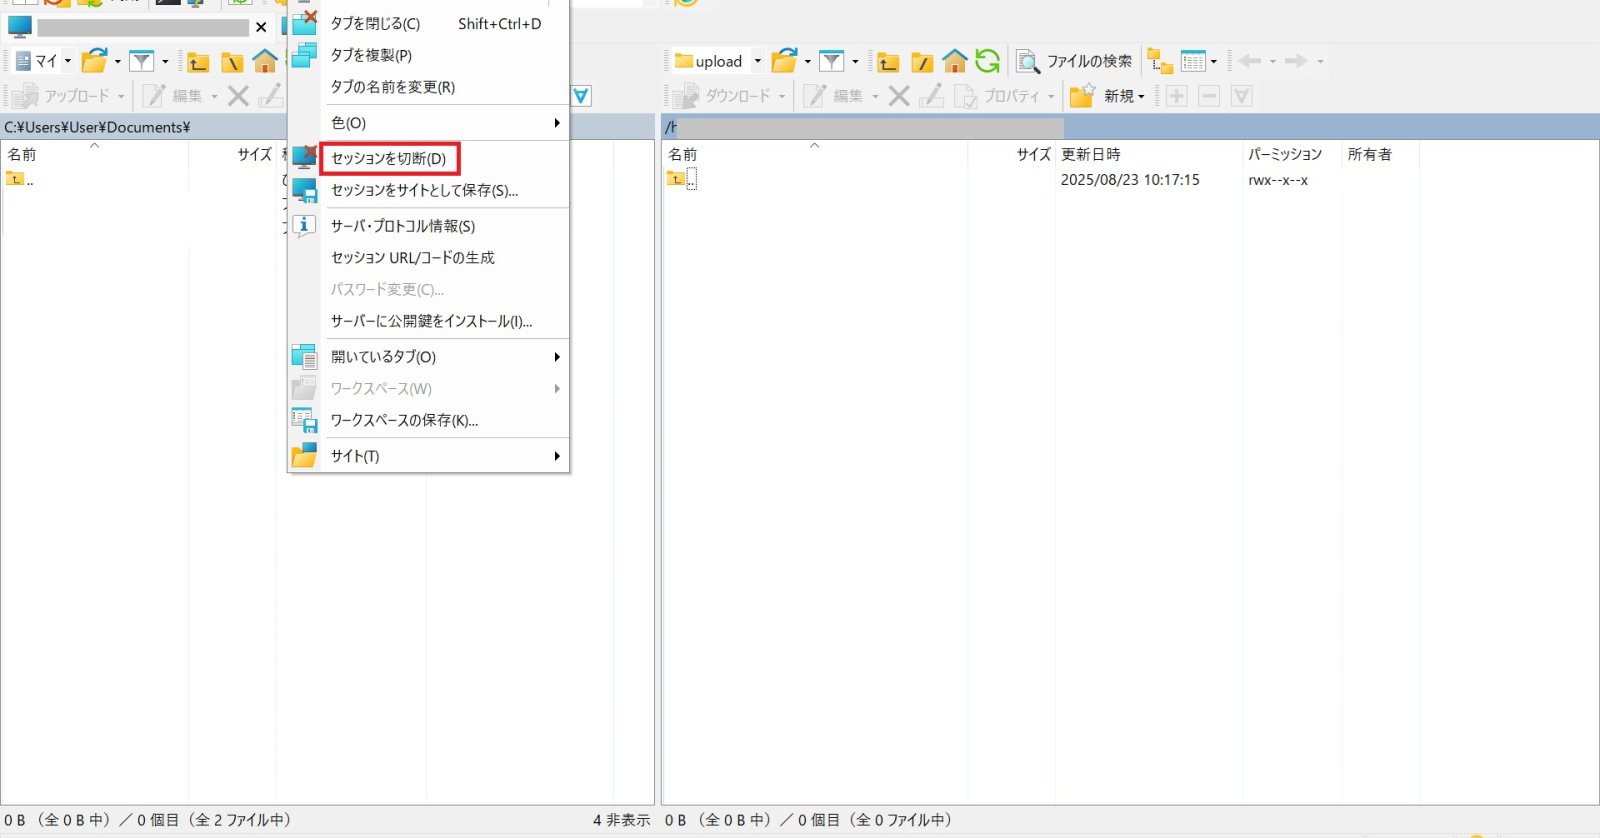
Task: Open the 新規 dropdown button
Action: tap(1108, 96)
